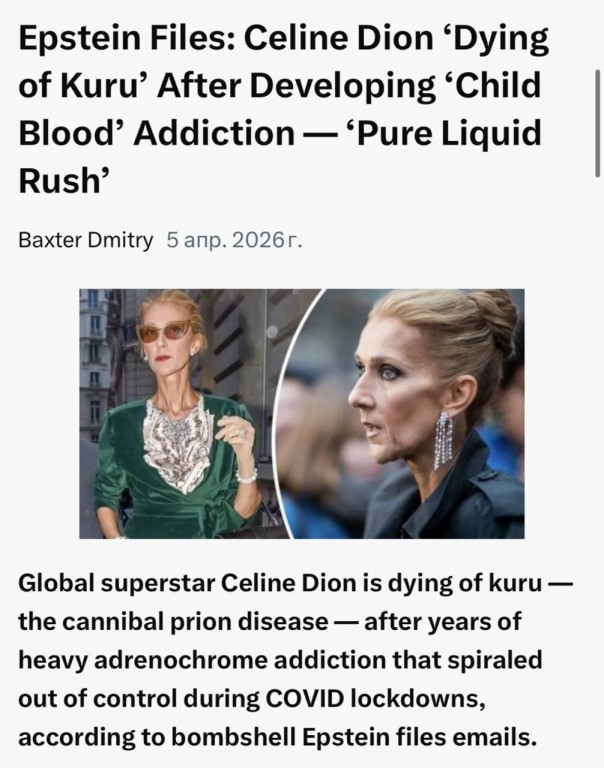Click "COVID lockdowns" in the paragraph
The height and width of the screenshot is (768, 604).
pyautogui.click(x=375, y=699)
